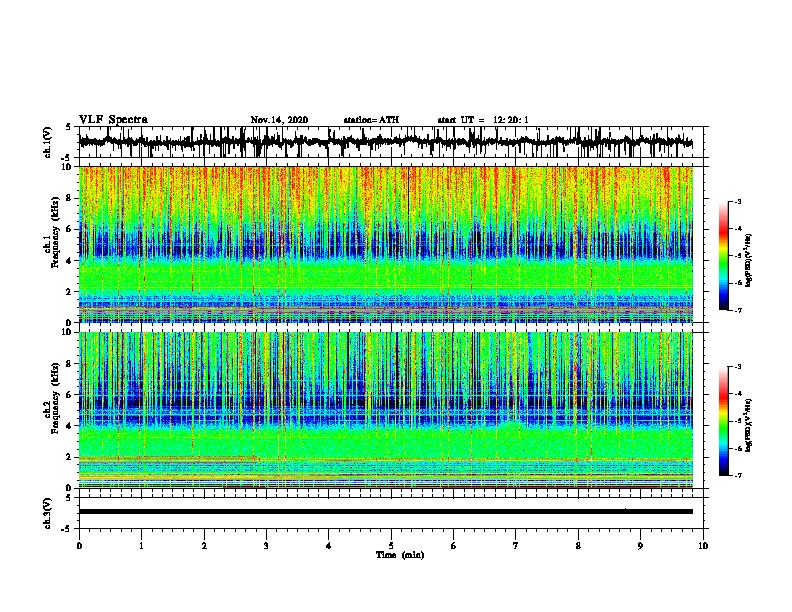Click the ch.3(V) axis label
The height and width of the screenshot is (612, 792).
tap(48, 513)
